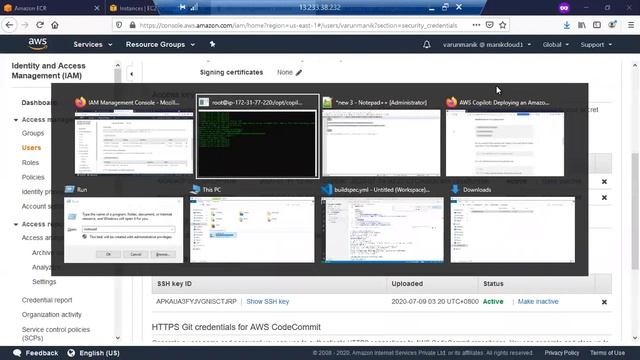Viewport: 640px width, 360px height.
Task: Open the Privacy Policy link
Action: [562, 353]
